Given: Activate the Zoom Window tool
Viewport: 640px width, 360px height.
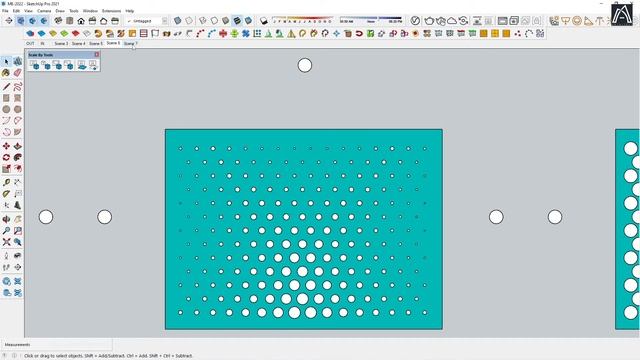Looking at the screenshot, I should pyautogui.click(x=18, y=231).
